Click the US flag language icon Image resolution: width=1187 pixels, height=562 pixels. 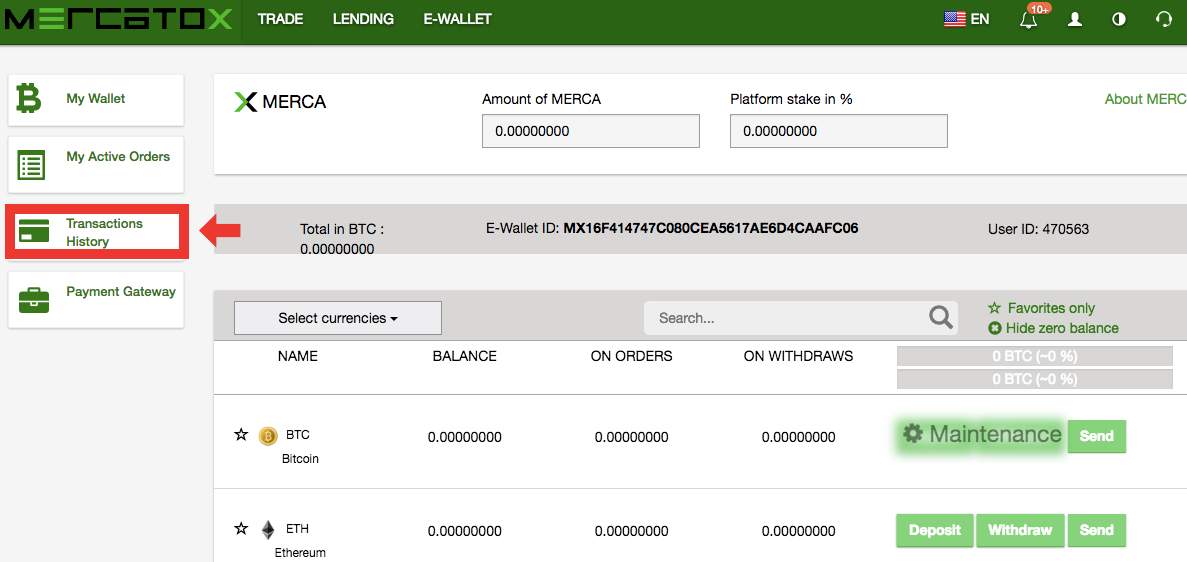tap(955, 20)
